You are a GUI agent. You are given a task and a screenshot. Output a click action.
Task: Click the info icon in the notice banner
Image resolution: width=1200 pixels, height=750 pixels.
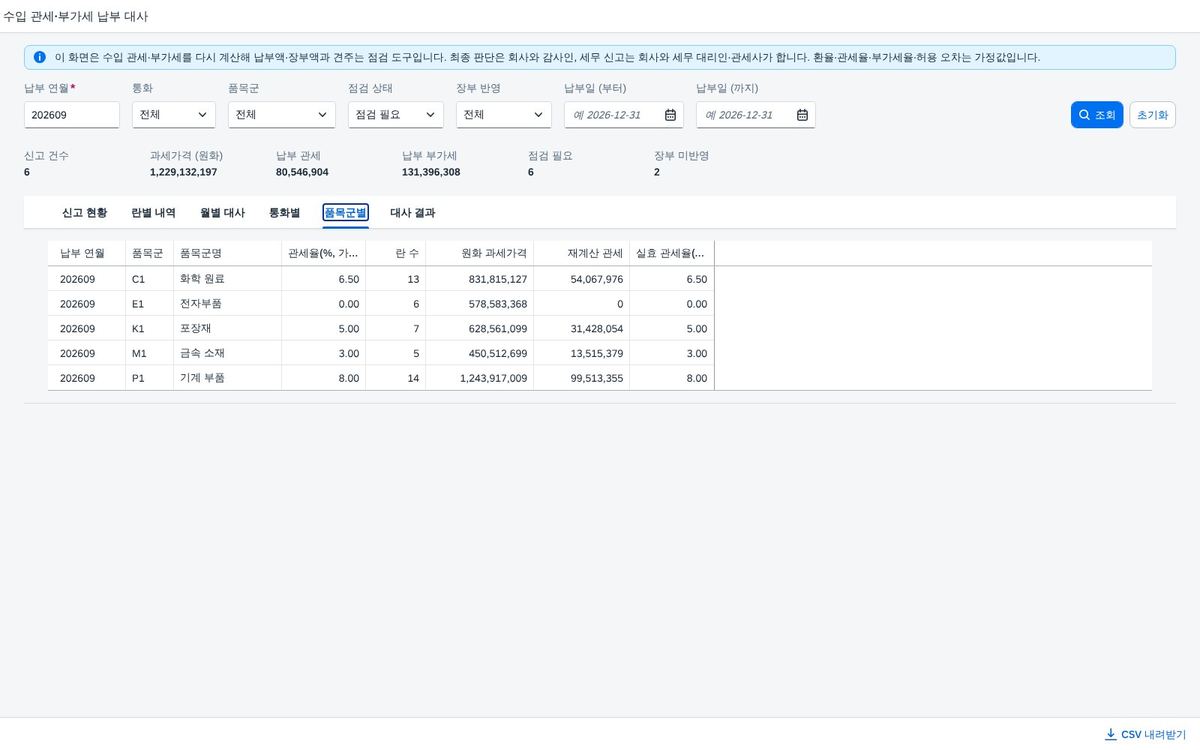(x=40, y=57)
